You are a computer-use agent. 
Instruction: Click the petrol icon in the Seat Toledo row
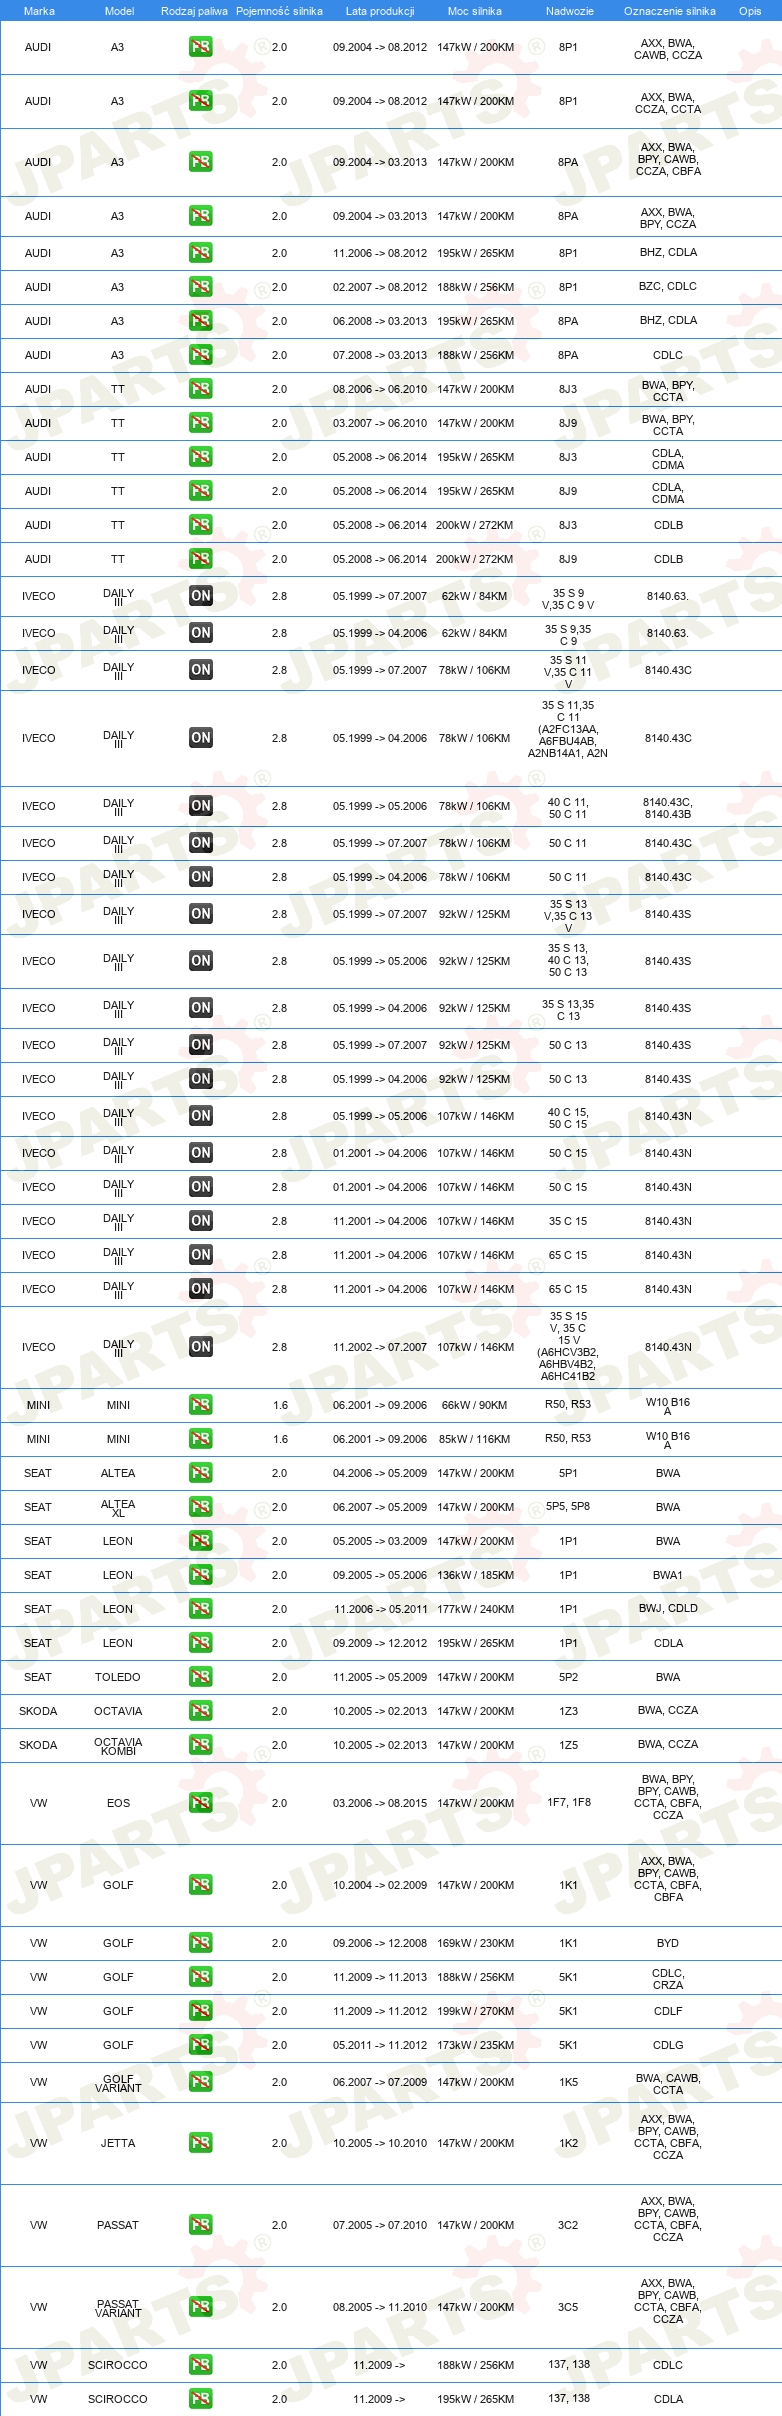(x=200, y=1677)
